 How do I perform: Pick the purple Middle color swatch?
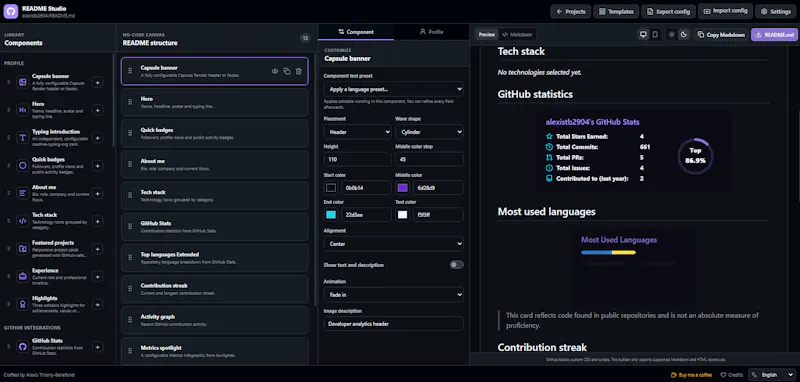coord(403,188)
